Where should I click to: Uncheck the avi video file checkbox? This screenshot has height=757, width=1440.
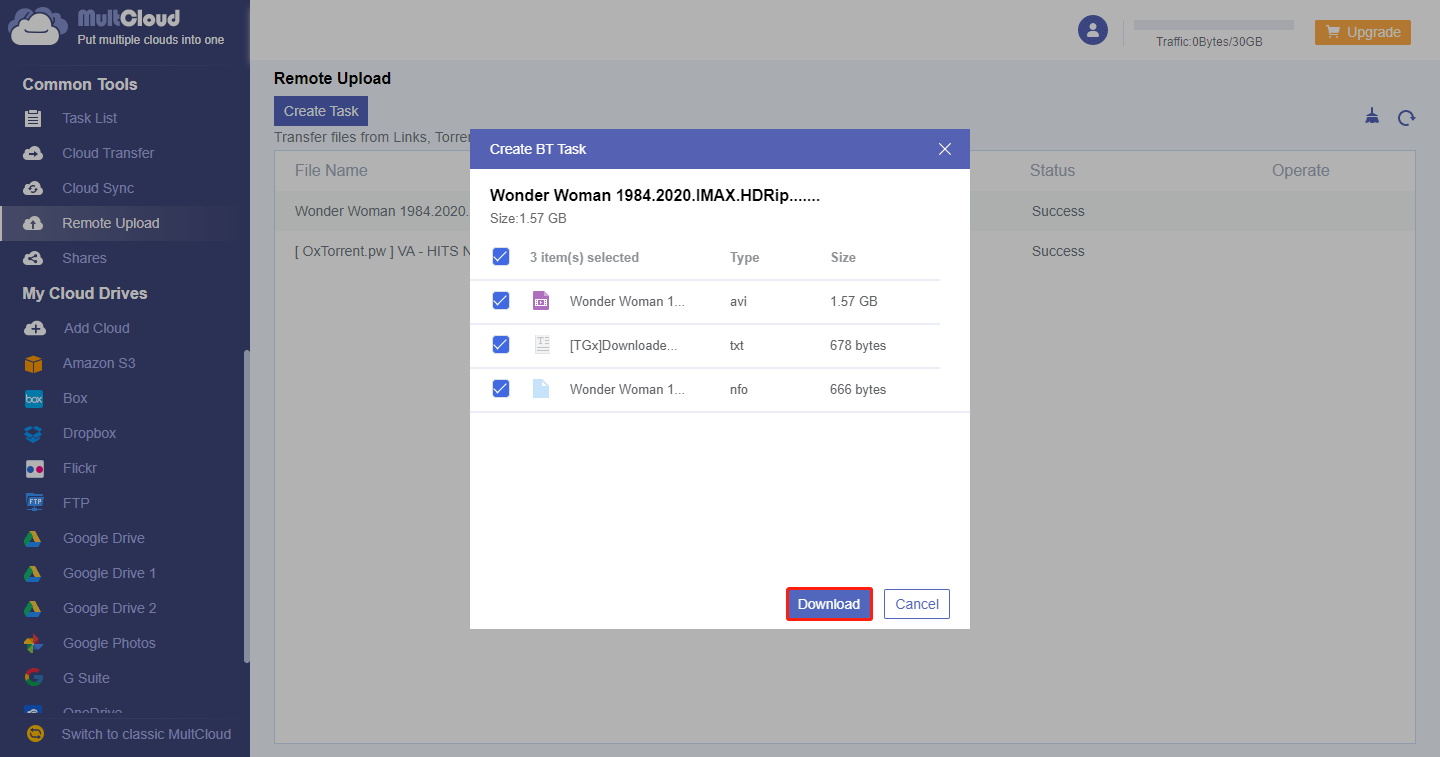tap(501, 301)
